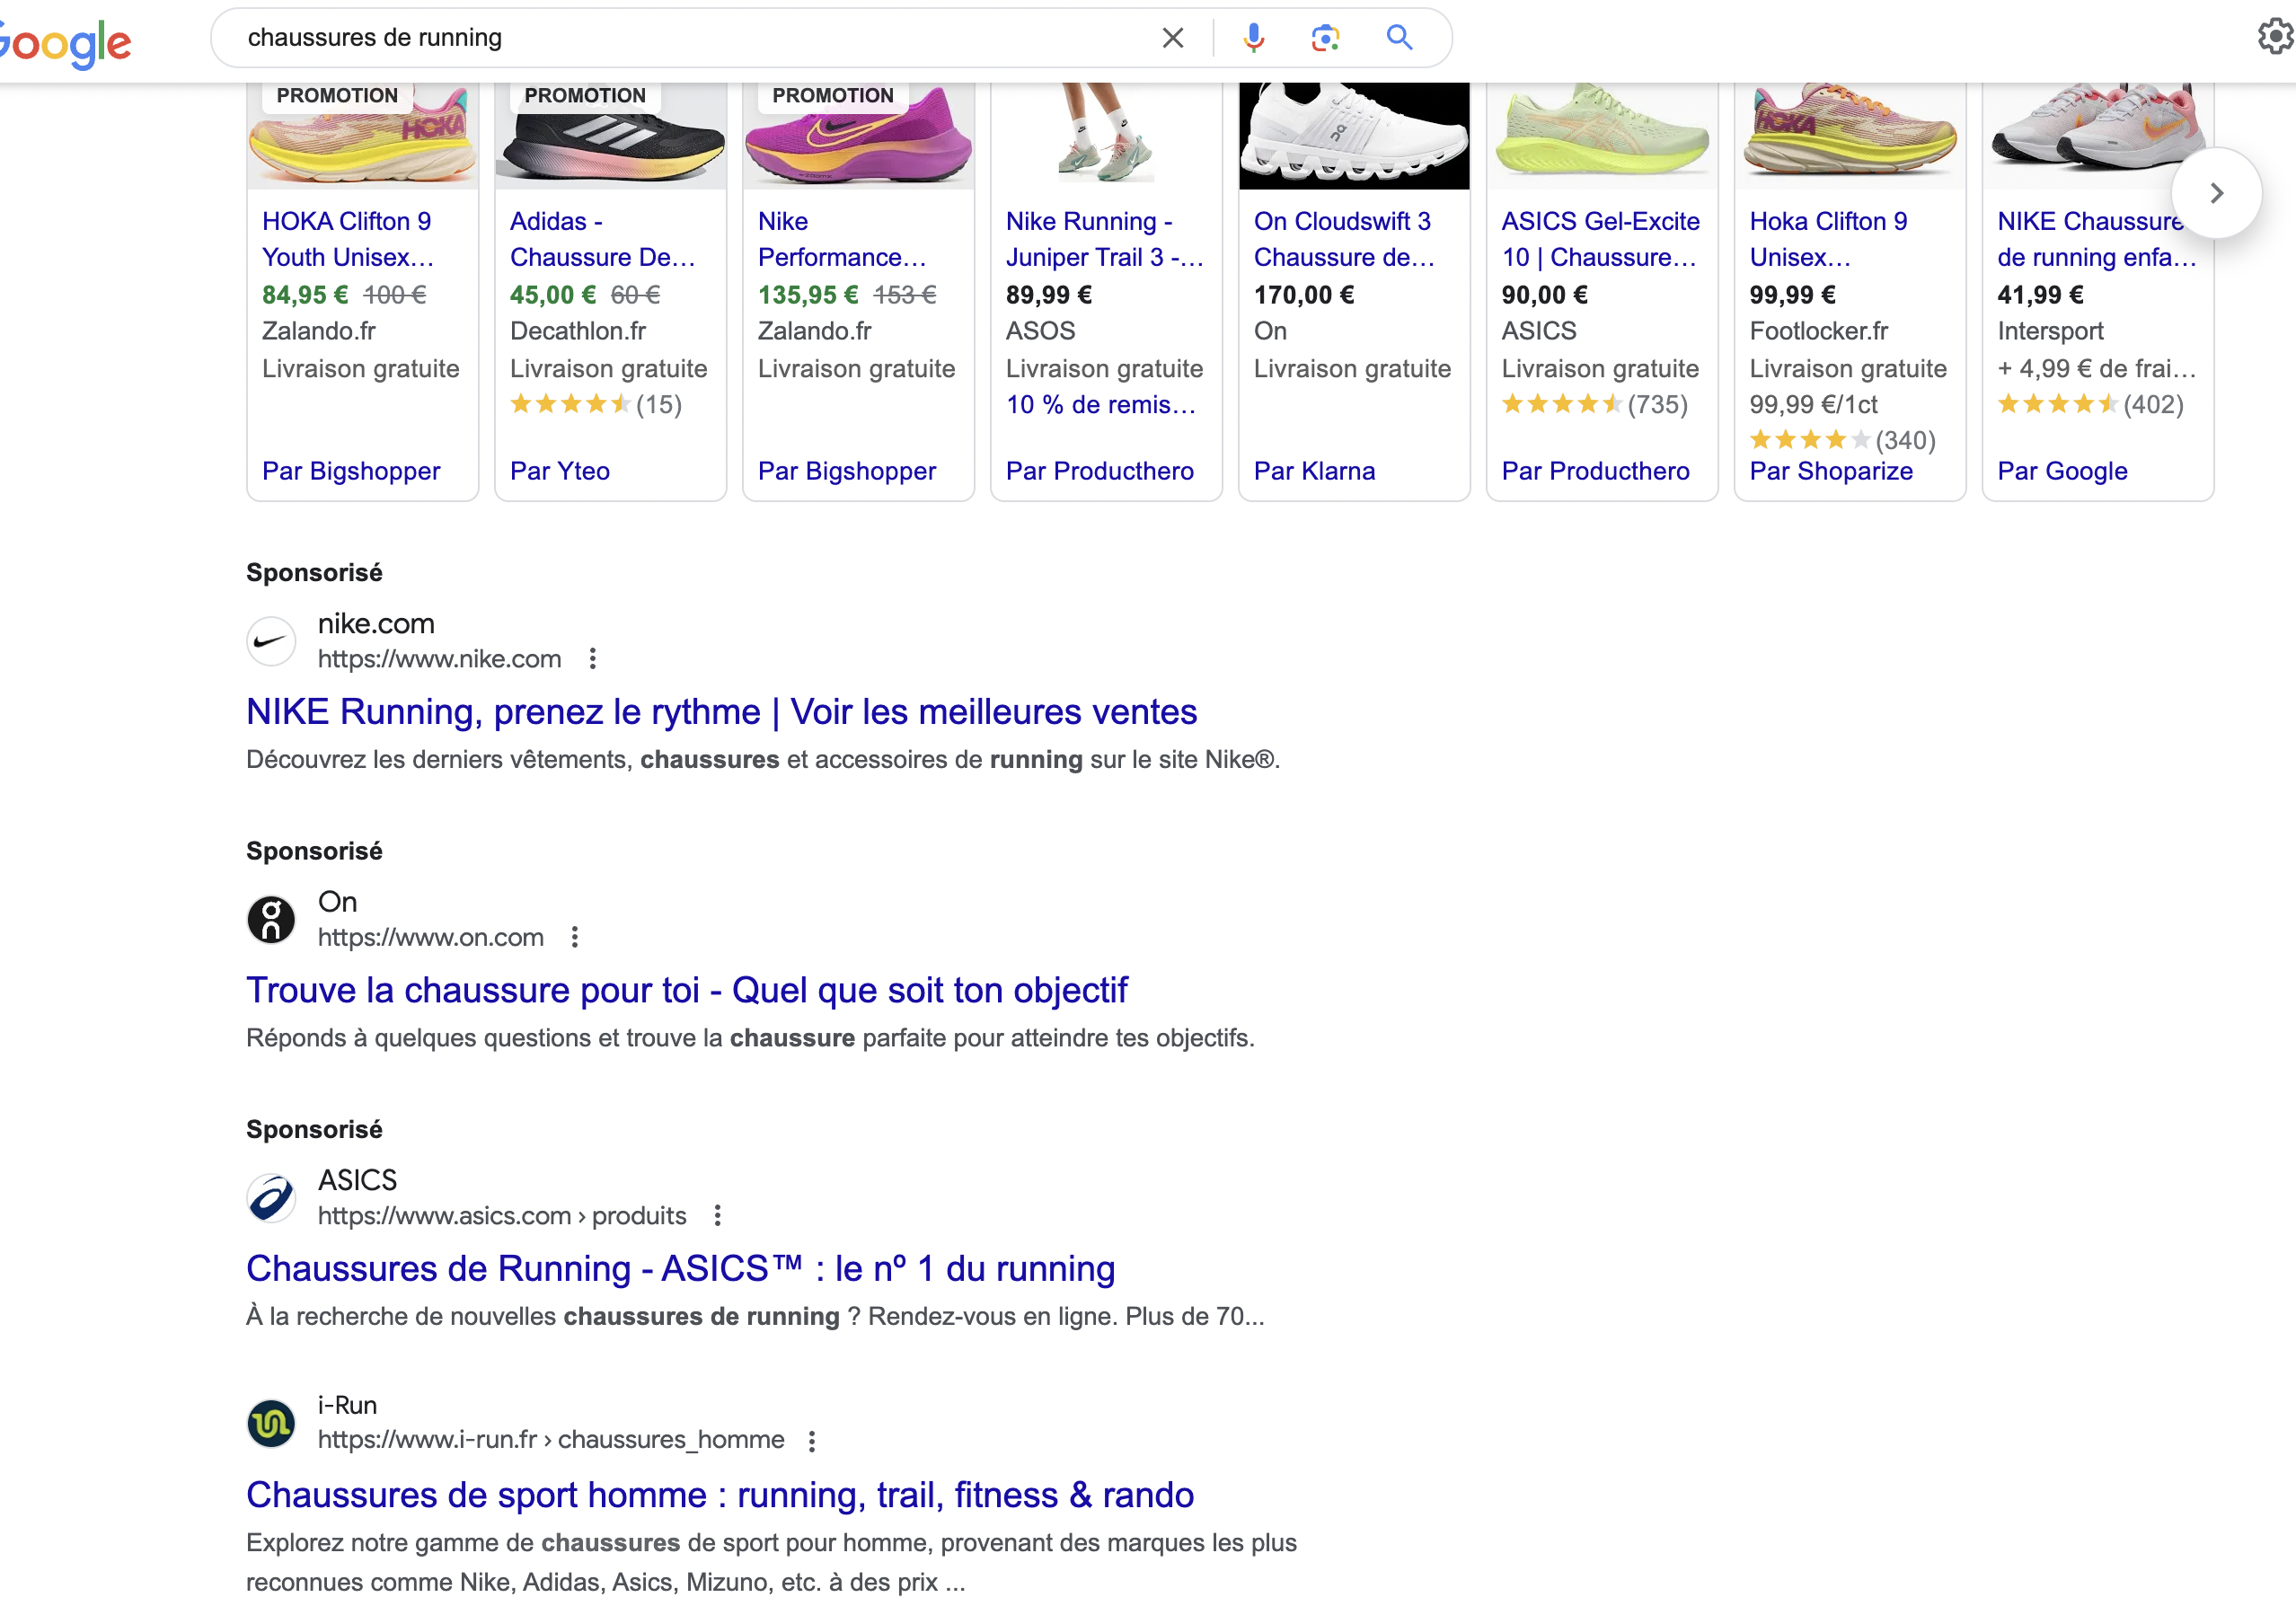This screenshot has height=1606, width=2296.
Task: Show next products in shopping carousel
Action: [x=2217, y=193]
